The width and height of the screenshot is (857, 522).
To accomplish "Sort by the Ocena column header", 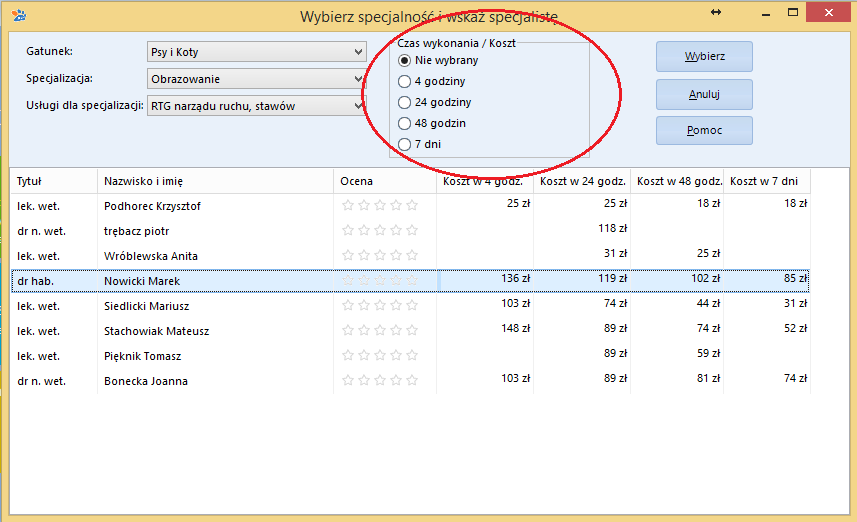I will [x=385, y=181].
